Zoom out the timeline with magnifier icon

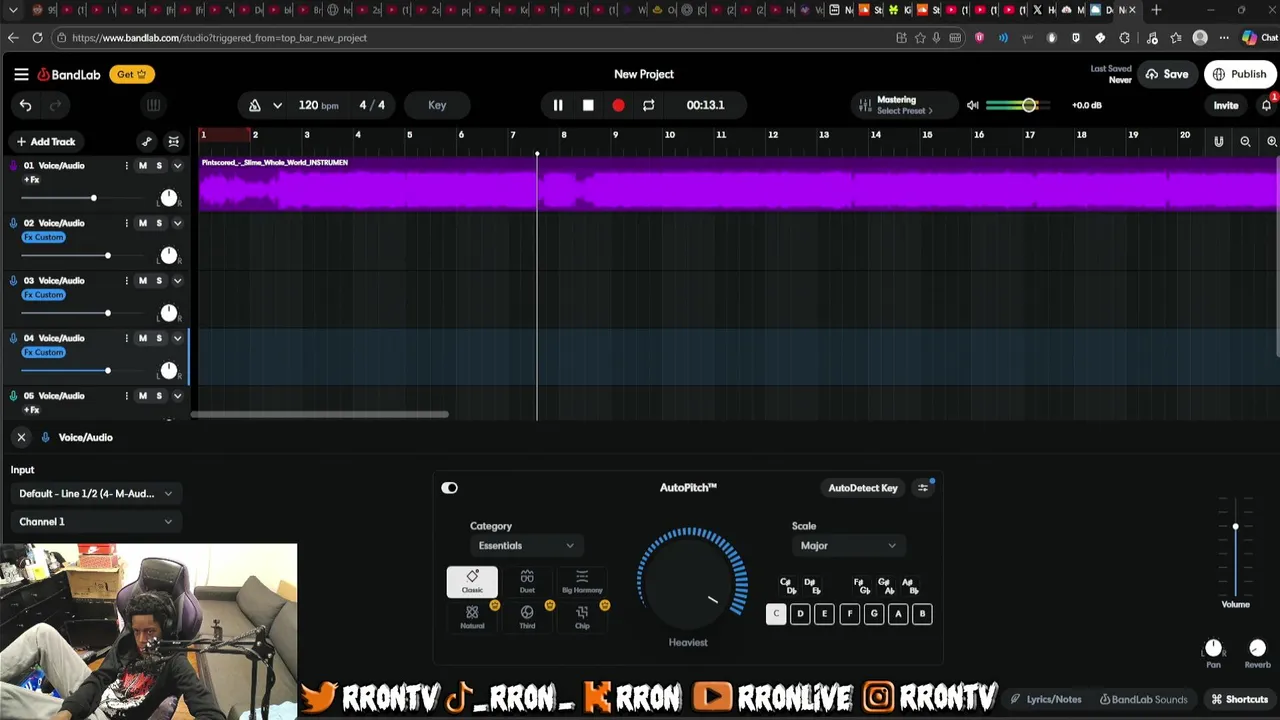(x=1245, y=142)
